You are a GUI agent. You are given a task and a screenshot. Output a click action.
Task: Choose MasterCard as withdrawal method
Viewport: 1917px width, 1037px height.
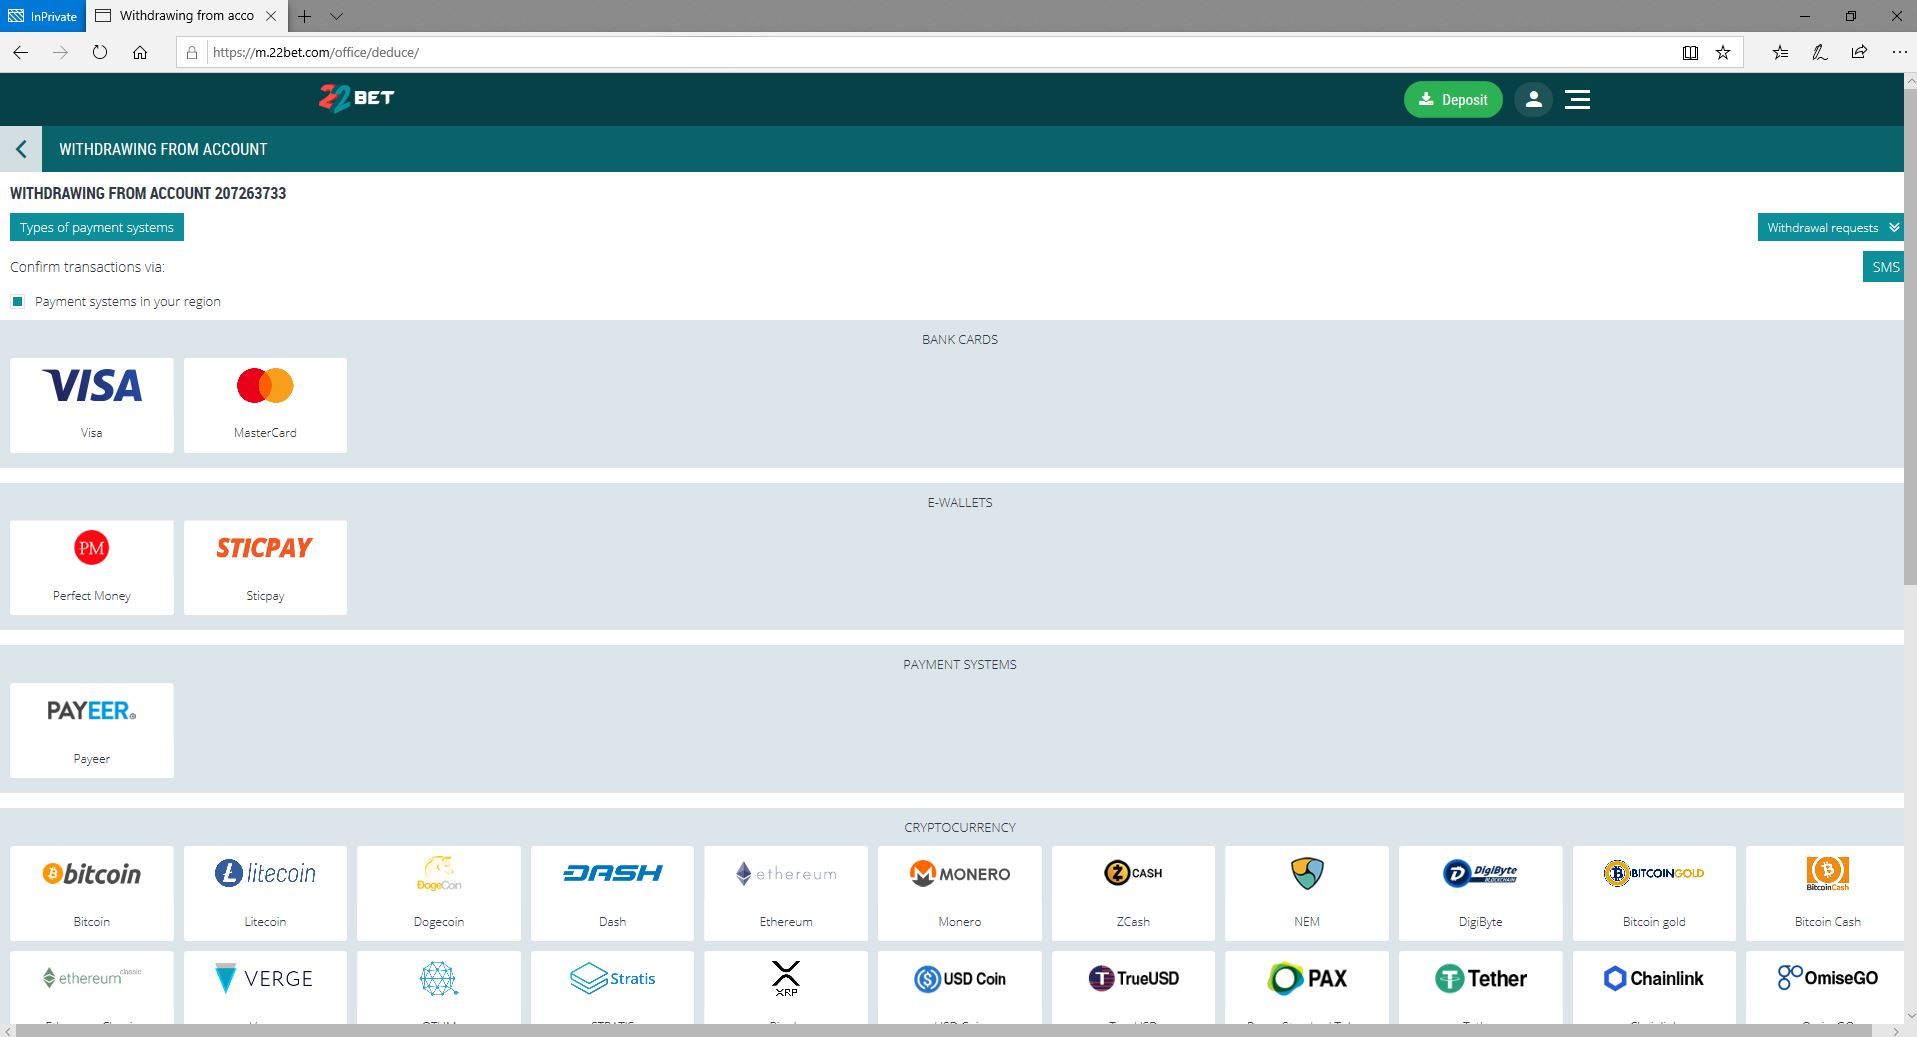[265, 405]
